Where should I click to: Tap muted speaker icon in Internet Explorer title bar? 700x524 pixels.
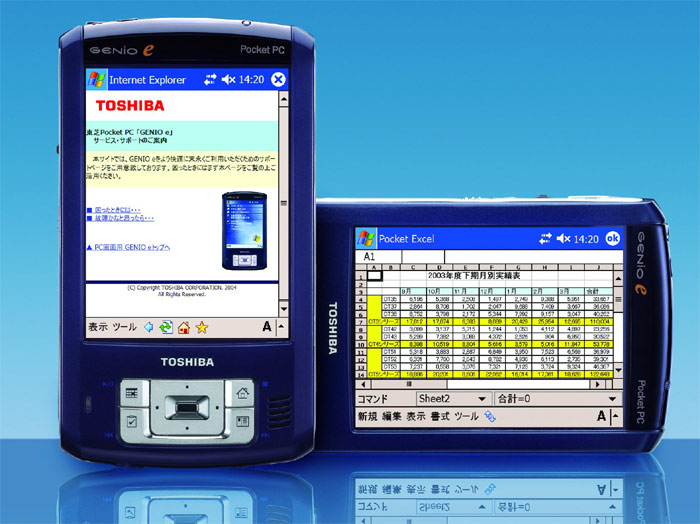click(228, 79)
